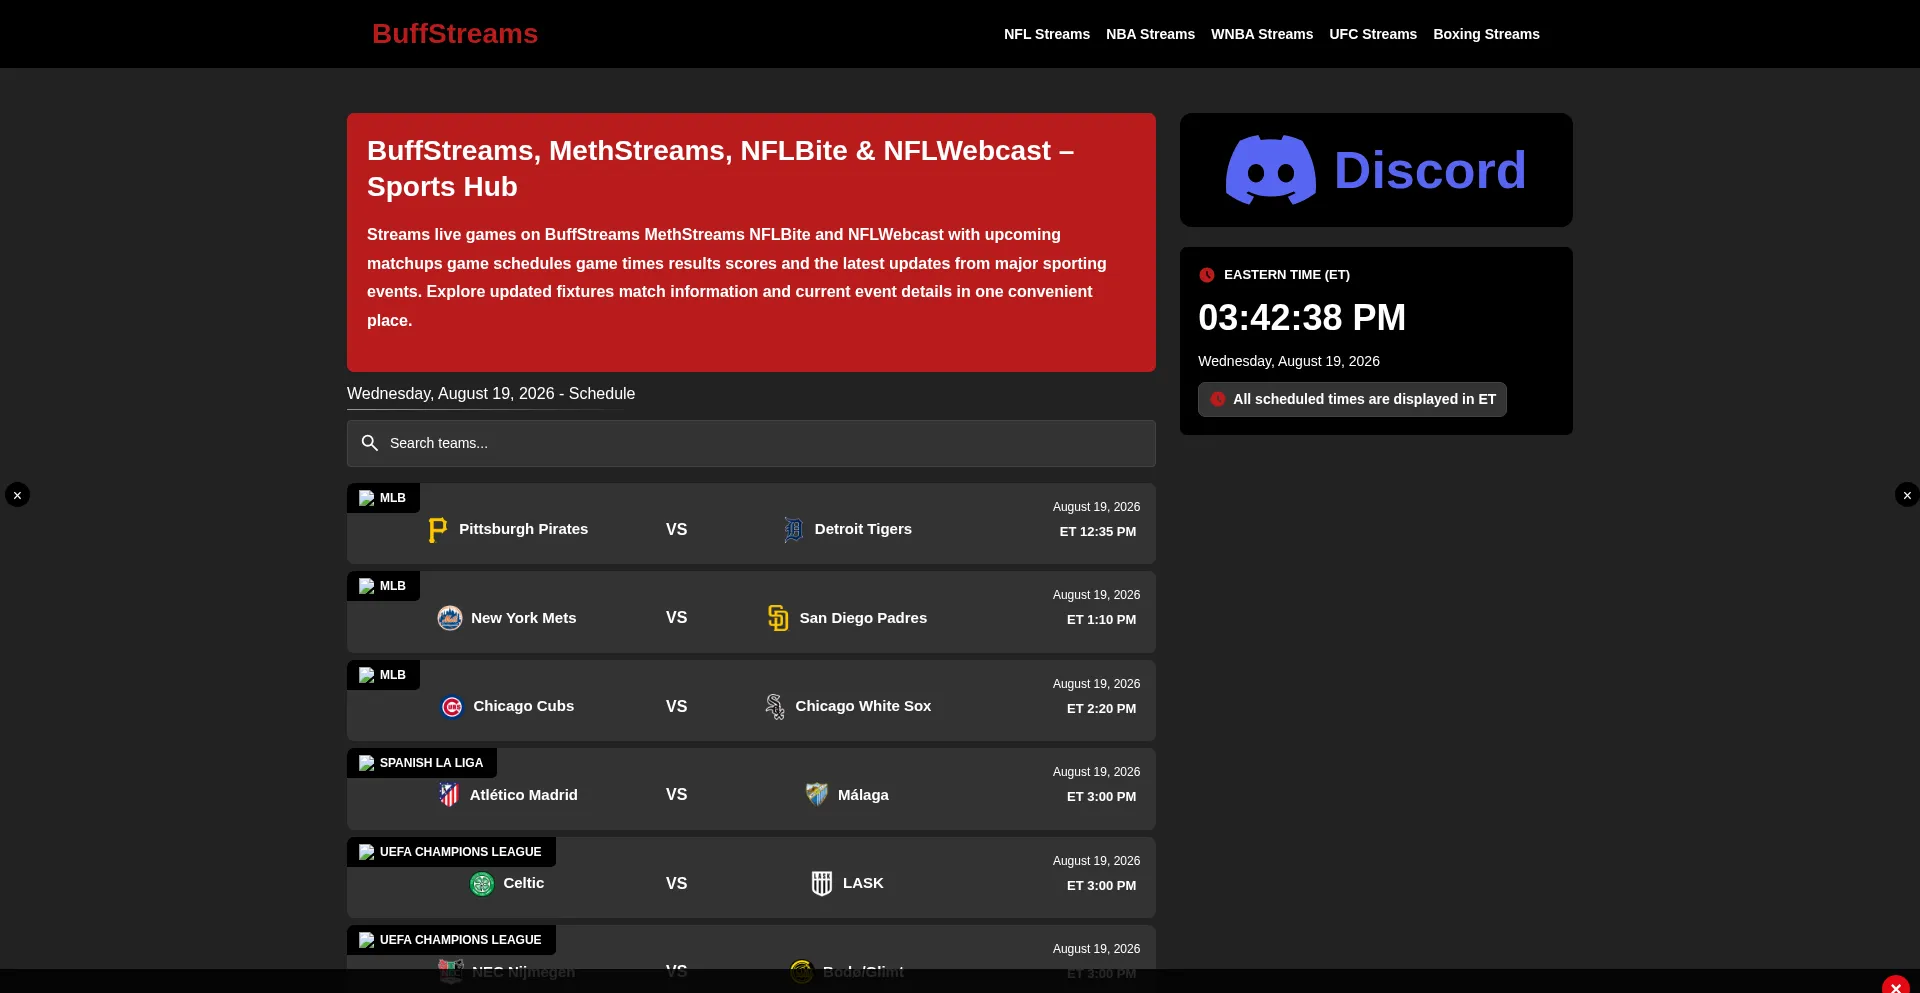Click ET 3:00 PM on Celtic match
This screenshot has height=993, width=1920.
coord(1101,886)
